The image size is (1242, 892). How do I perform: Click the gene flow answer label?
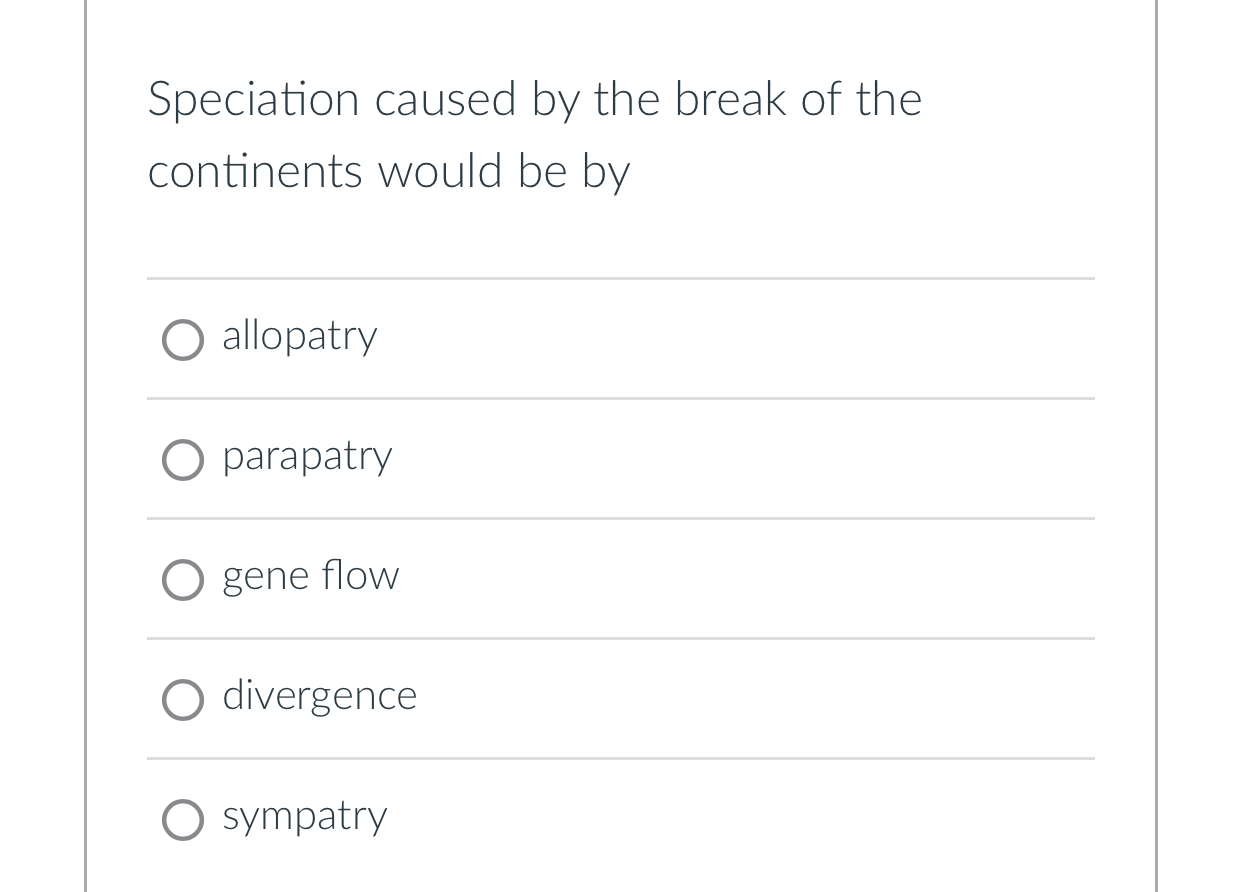(310, 577)
